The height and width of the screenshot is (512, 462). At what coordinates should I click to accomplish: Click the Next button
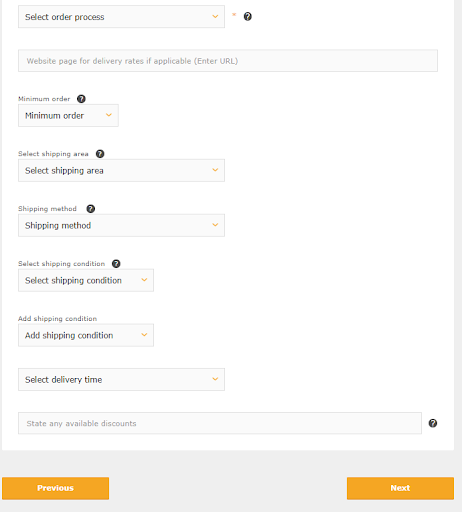(x=400, y=488)
